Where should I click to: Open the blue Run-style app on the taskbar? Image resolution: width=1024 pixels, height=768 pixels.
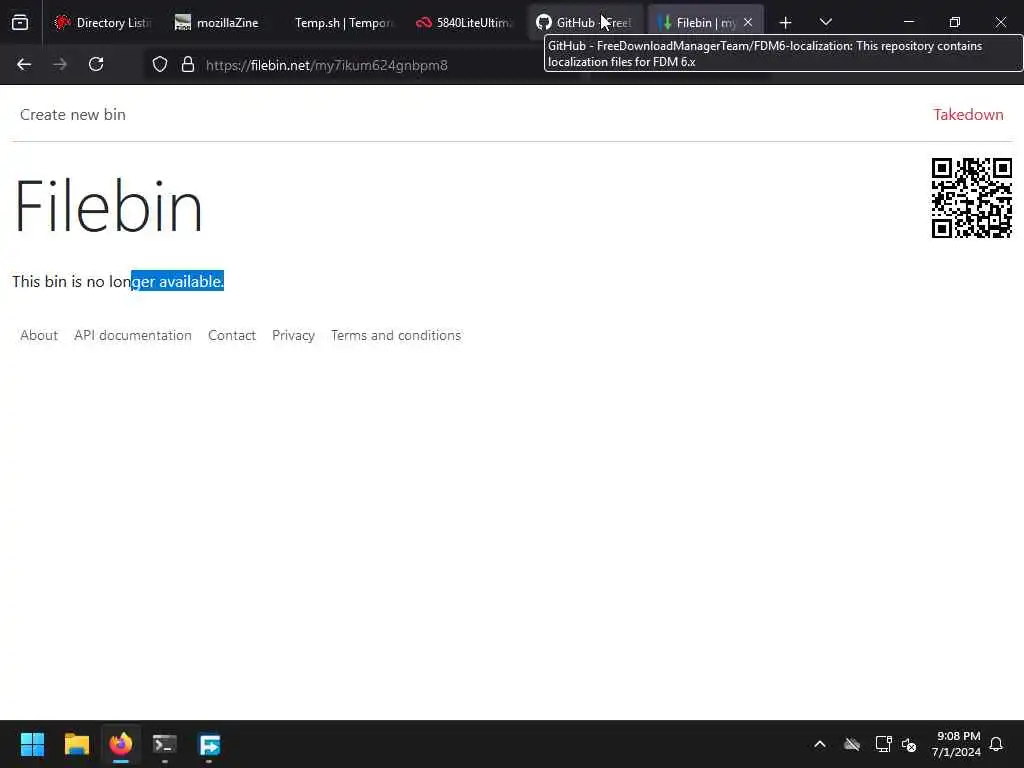[209, 744]
